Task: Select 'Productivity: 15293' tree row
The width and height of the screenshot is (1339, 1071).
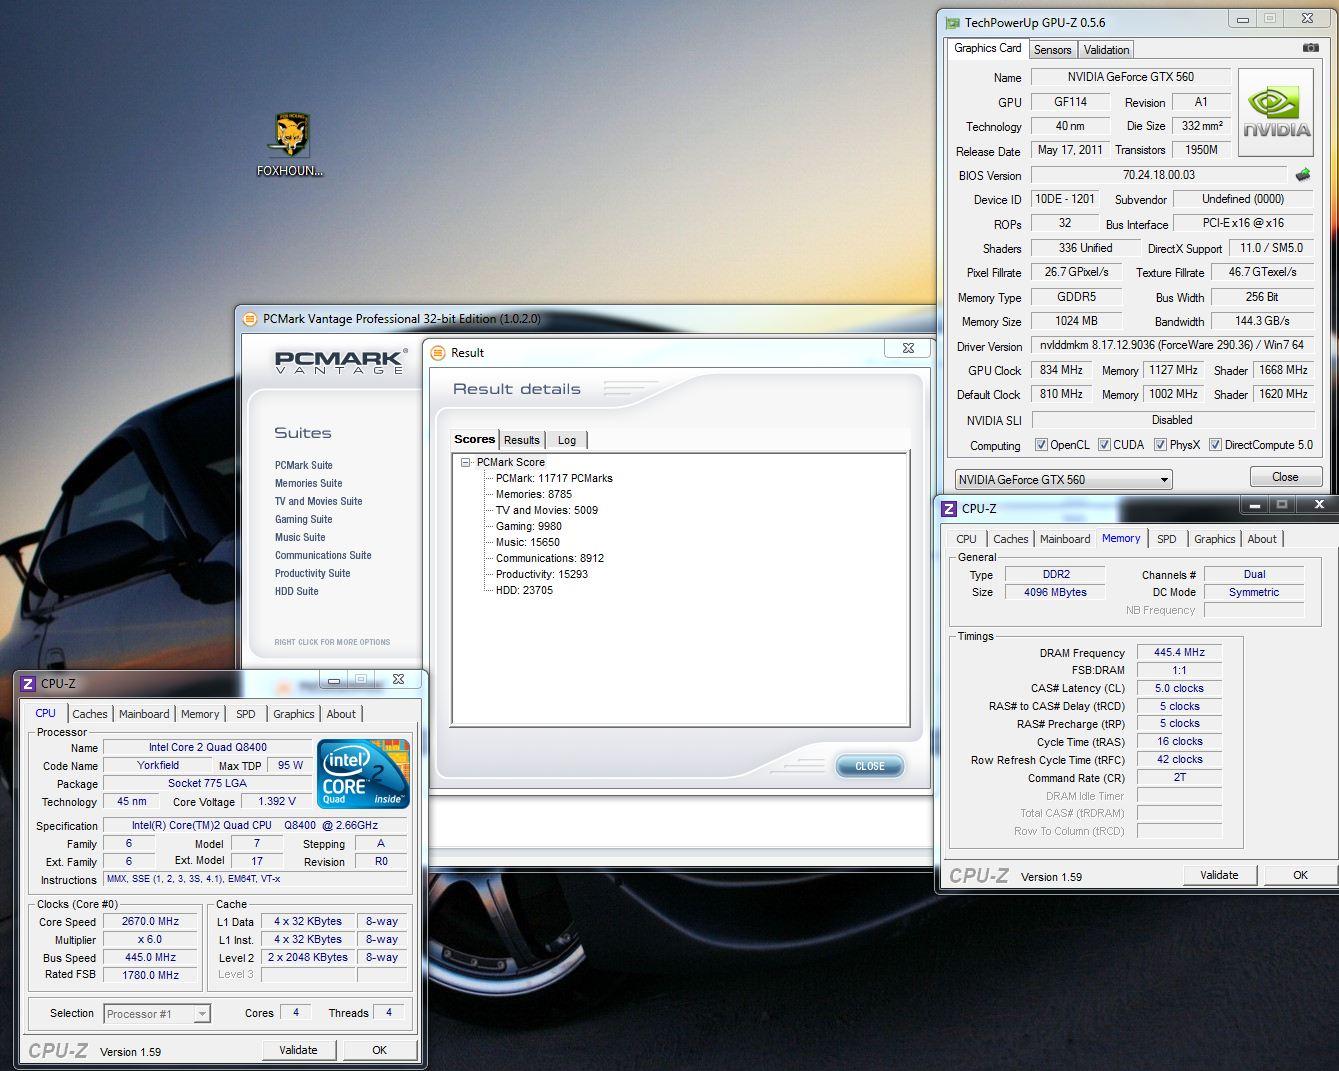Action: pos(542,574)
